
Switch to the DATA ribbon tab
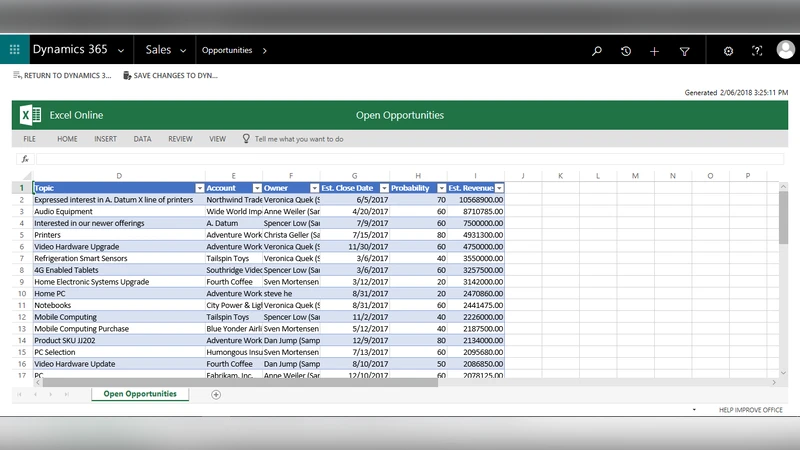(x=142, y=139)
